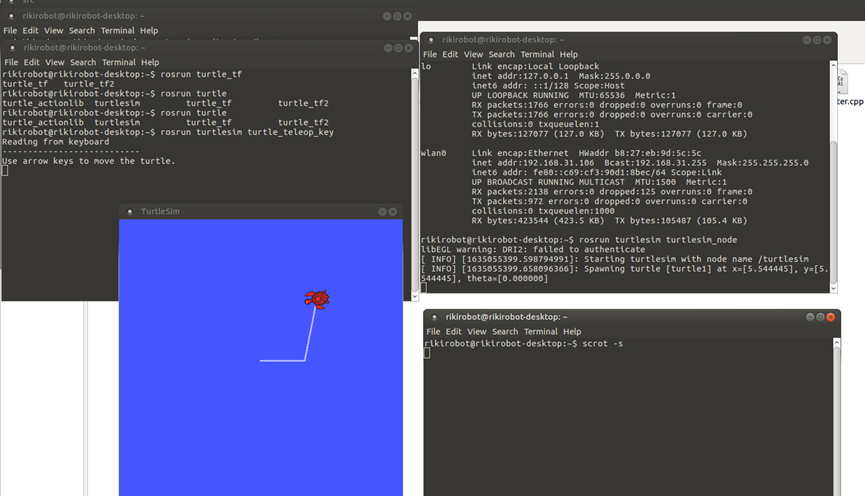This screenshot has height=496, width=865.
Task: Click 'HWaddr b8:27:eb:9d:5c:5c' text
Action: coord(640,153)
